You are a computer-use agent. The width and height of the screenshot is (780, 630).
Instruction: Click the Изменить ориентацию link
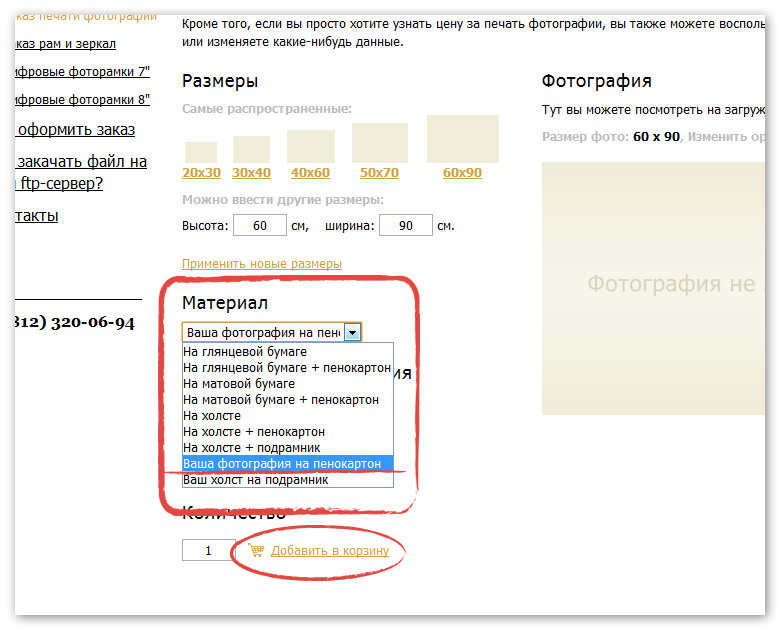726,136
